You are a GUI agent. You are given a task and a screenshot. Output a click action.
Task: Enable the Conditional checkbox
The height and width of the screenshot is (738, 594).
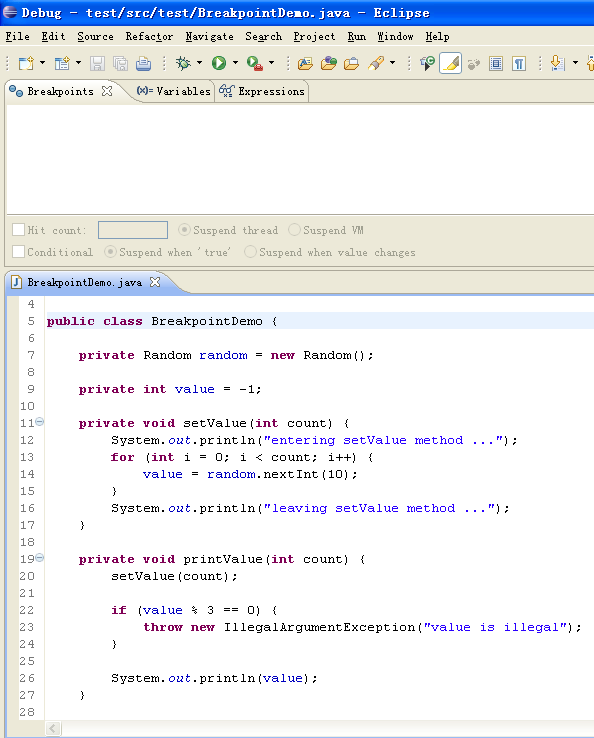click(x=18, y=251)
